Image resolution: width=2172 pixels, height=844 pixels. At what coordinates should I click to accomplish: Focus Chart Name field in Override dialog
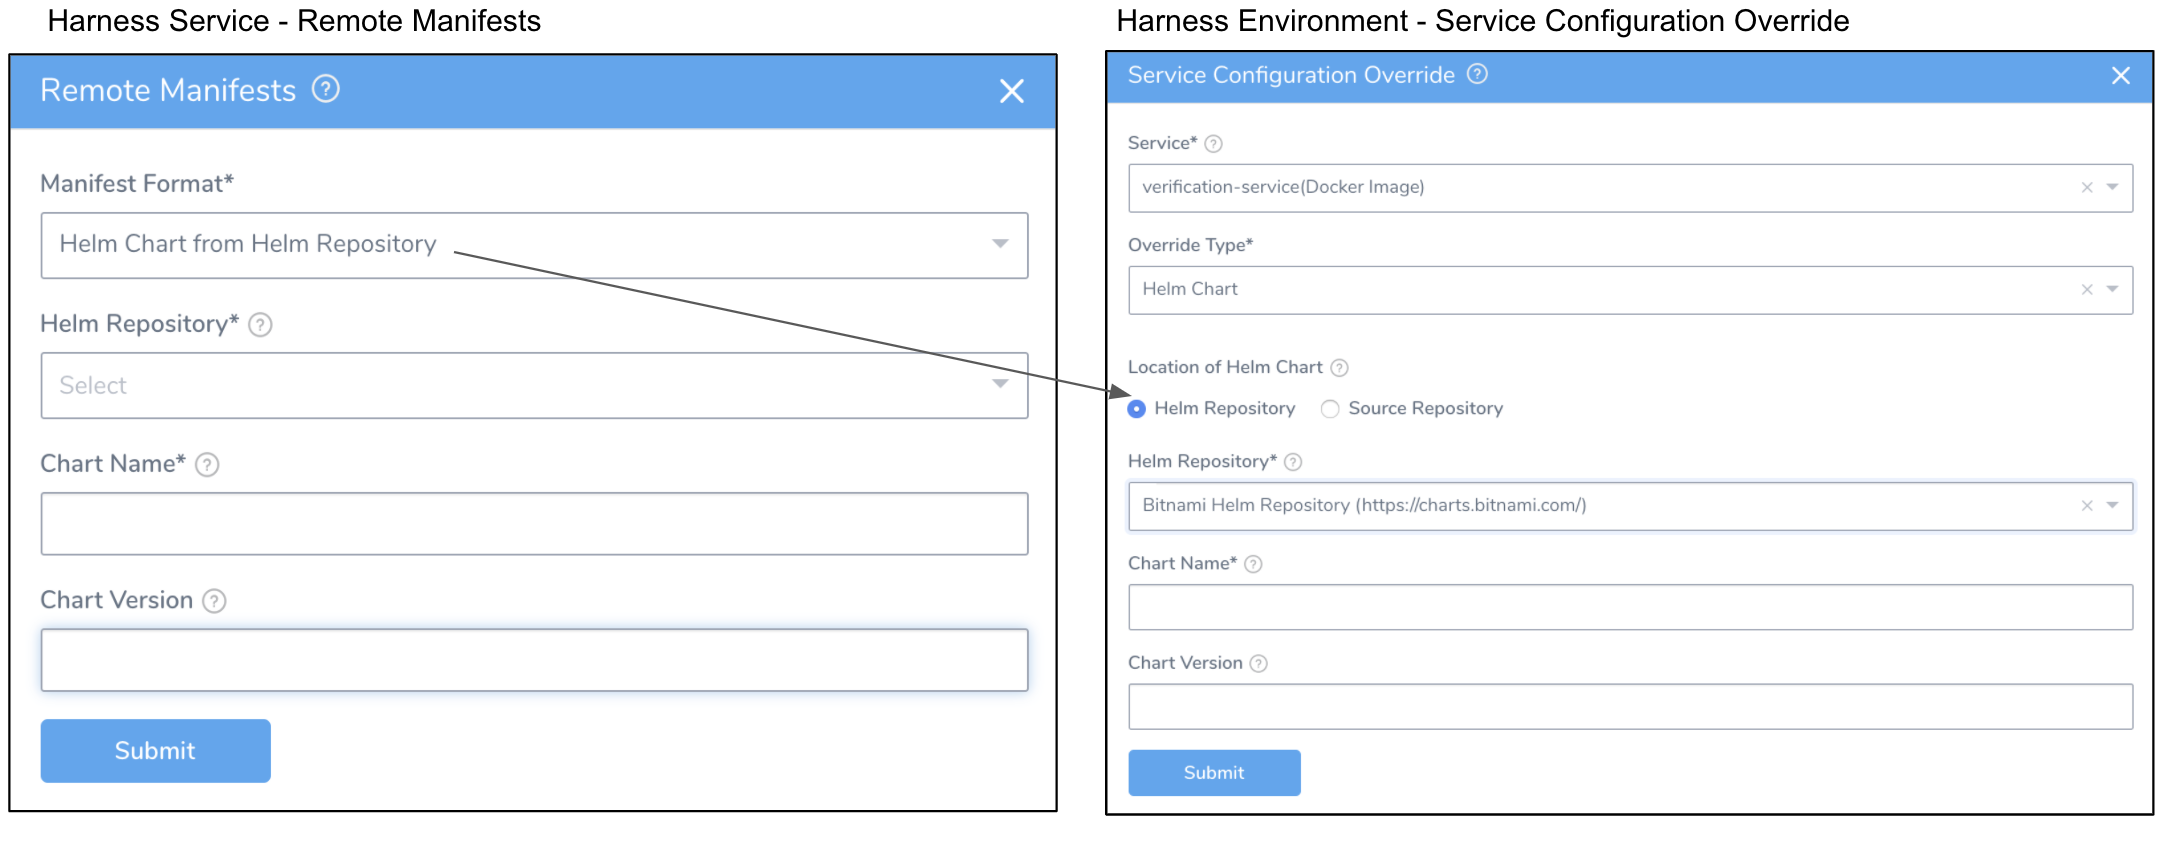click(1630, 607)
